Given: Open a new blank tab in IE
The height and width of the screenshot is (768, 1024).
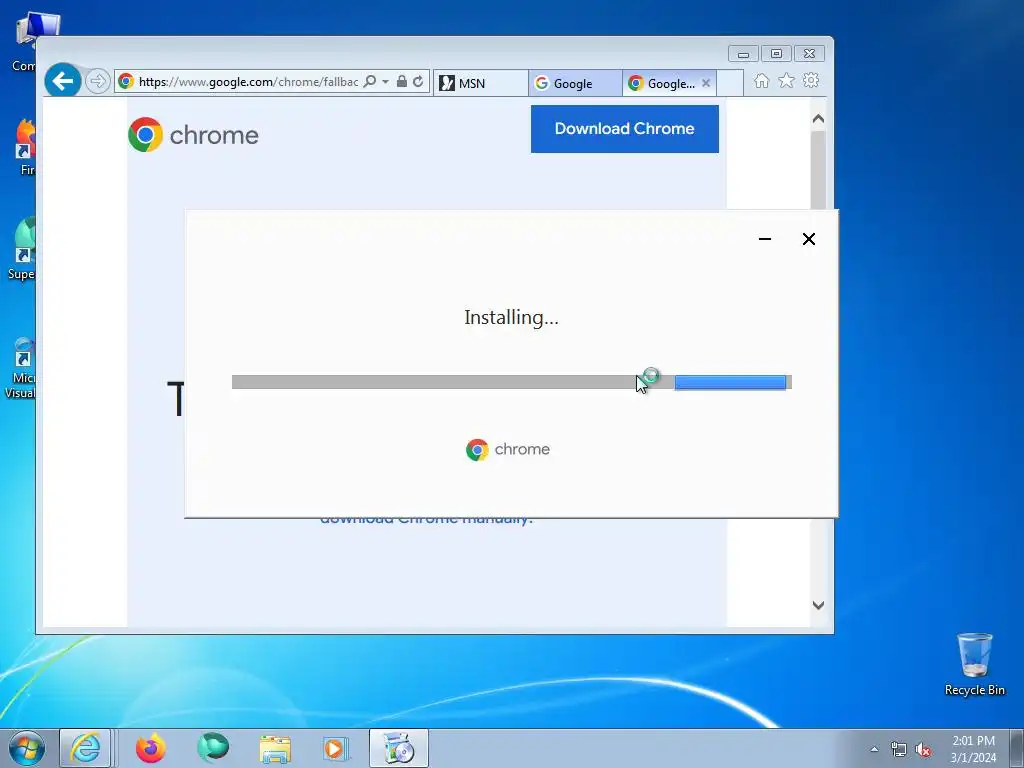Looking at the screenshot, I should click(730, 83).
